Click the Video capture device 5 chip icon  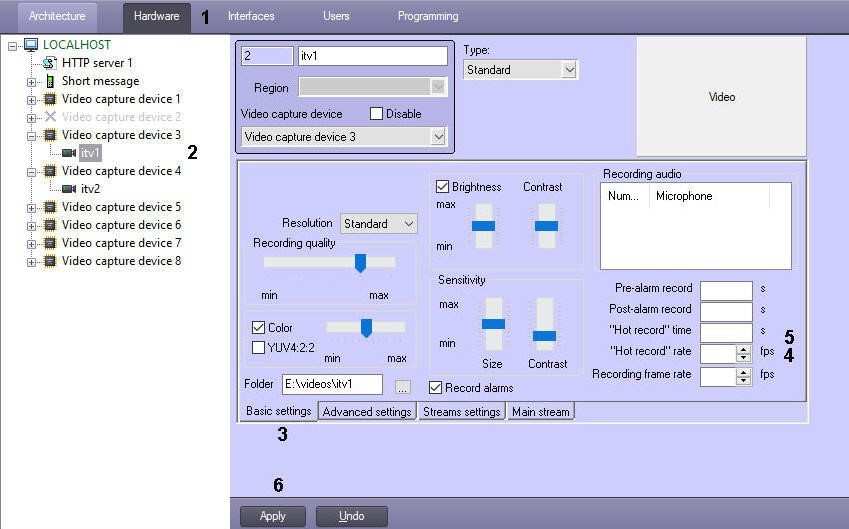(x=50, y=207)
